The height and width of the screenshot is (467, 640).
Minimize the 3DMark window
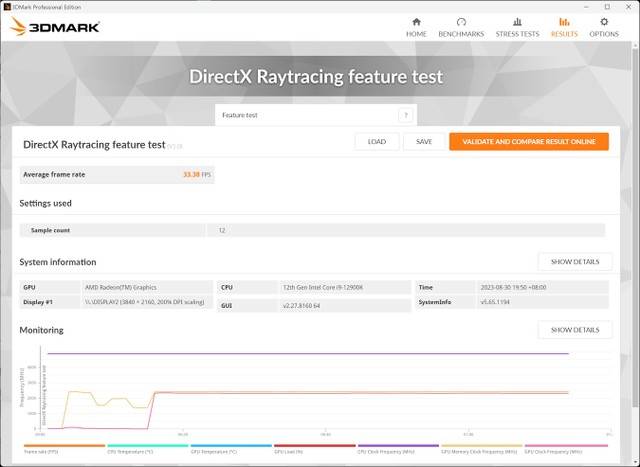click(x=587, y=7)
